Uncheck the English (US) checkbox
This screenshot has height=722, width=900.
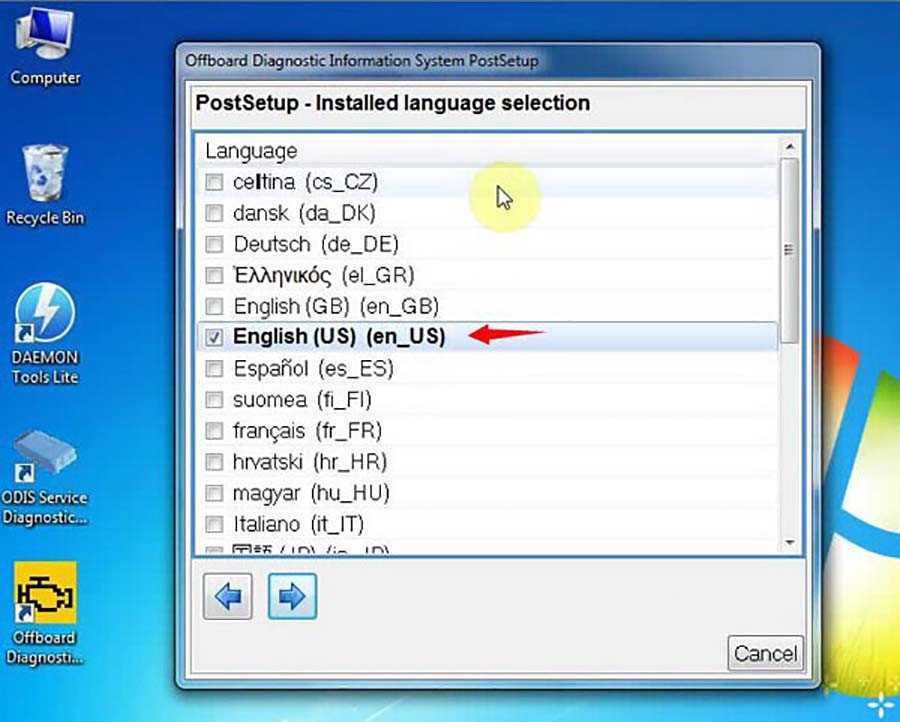pos(214,338)
